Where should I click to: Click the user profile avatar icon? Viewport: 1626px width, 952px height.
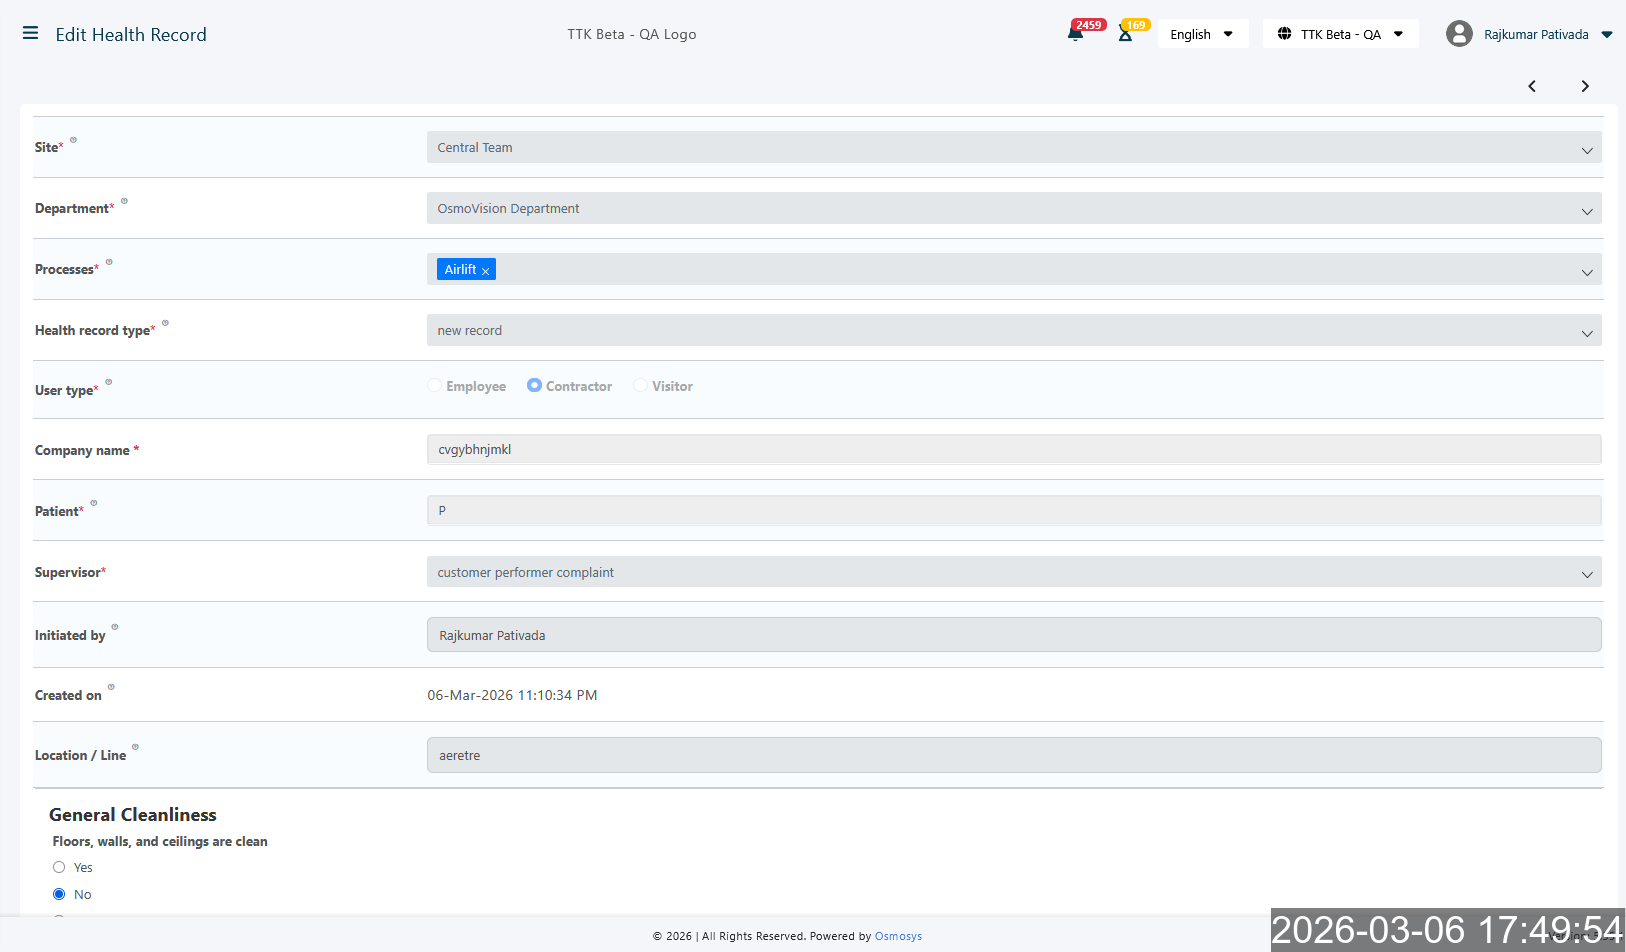coord(1459,34)
